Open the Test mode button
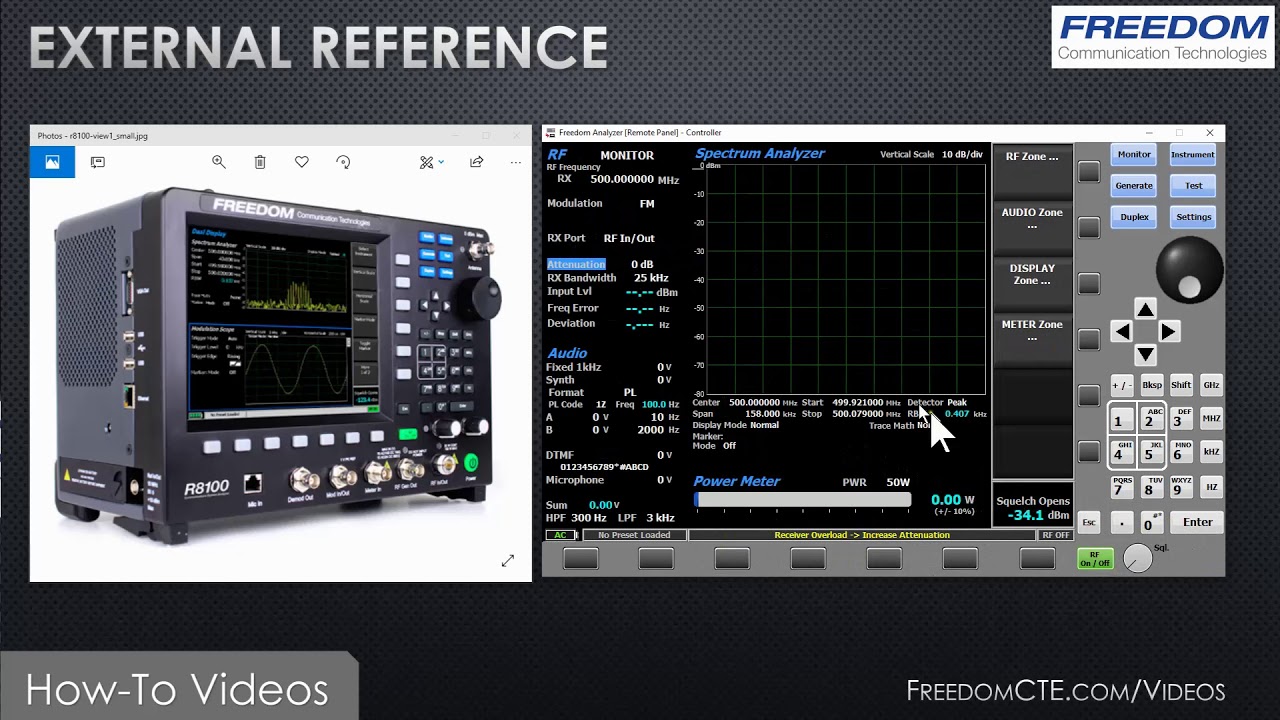The width and height of the screenshot is (1280, 720). (x=1193, y=186)
